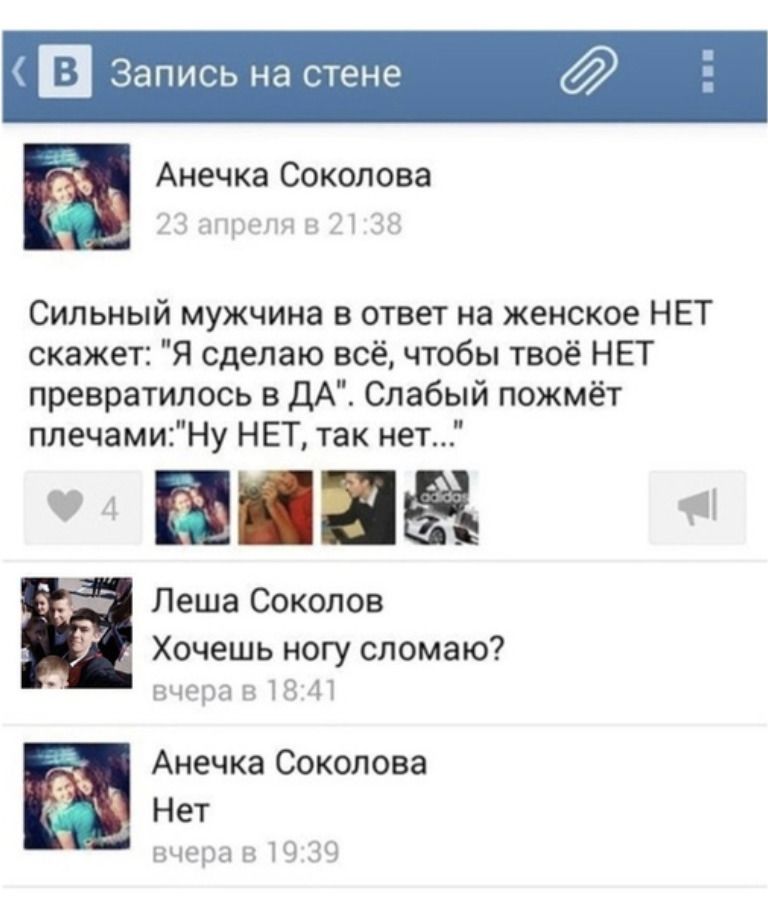Tap the comment 'Хочешь ногу сломаю?'
Viewport: 768px width, 912px height.
pyautogui.click(x=328, y=648)
